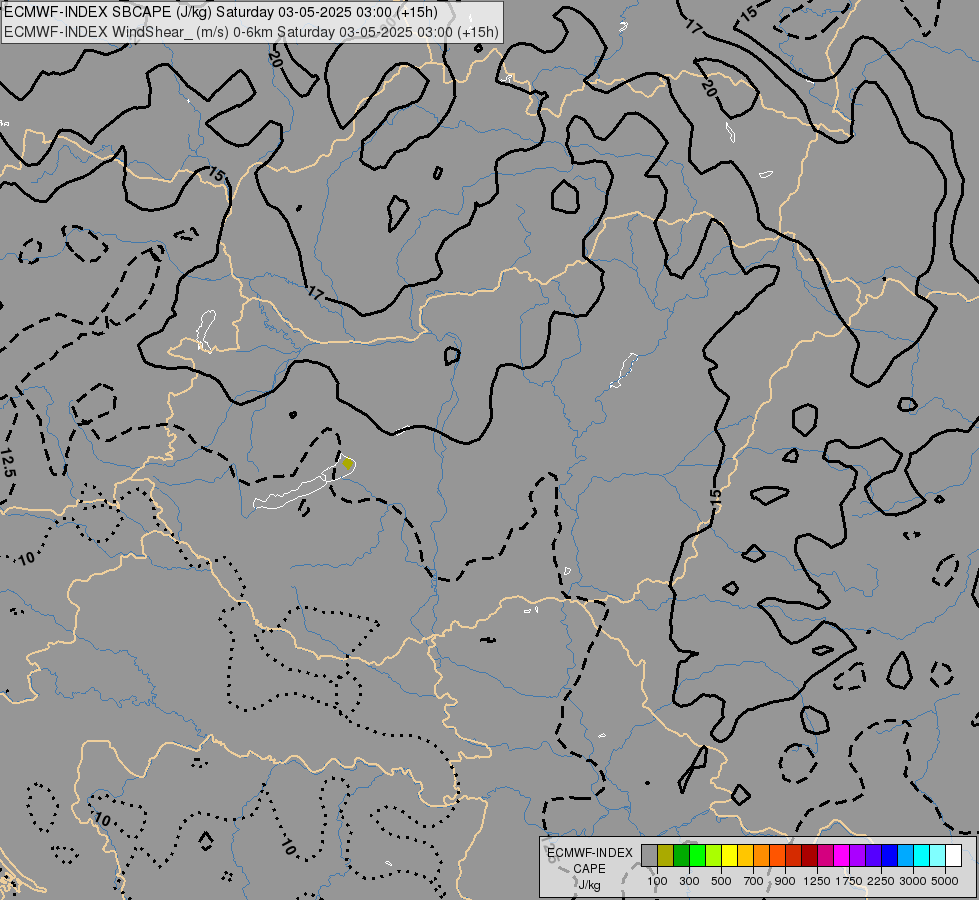Viewport: 979px width, 900px height.
Task: Click the dark green CAPE legend swatch
Action: click(681, 855)
